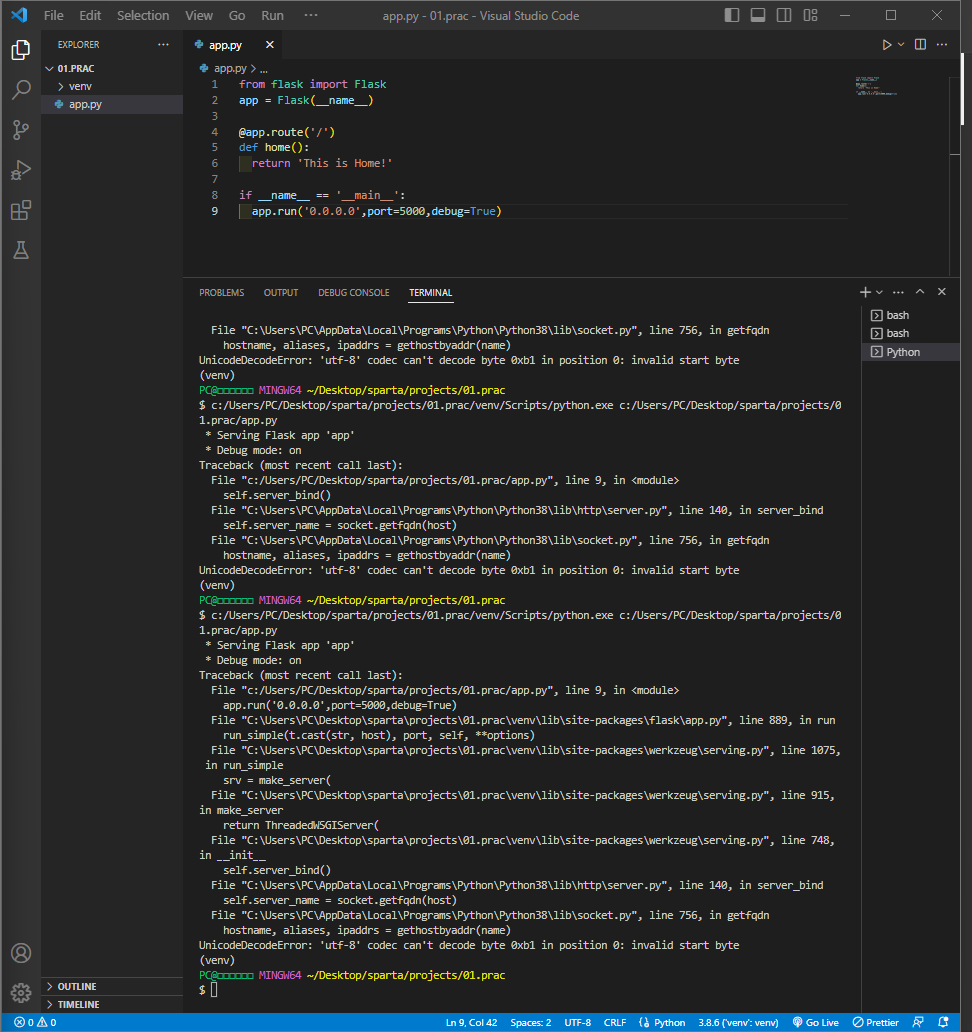This screenshot has height=1032, width=972.
Task: Open the View menu
Action: [199, 15]
